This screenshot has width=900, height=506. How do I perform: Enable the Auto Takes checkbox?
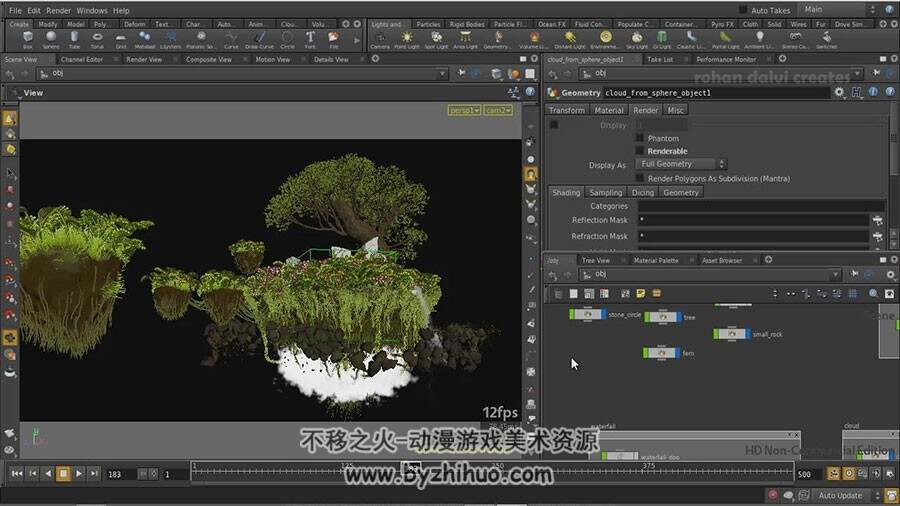coord(743,10)
